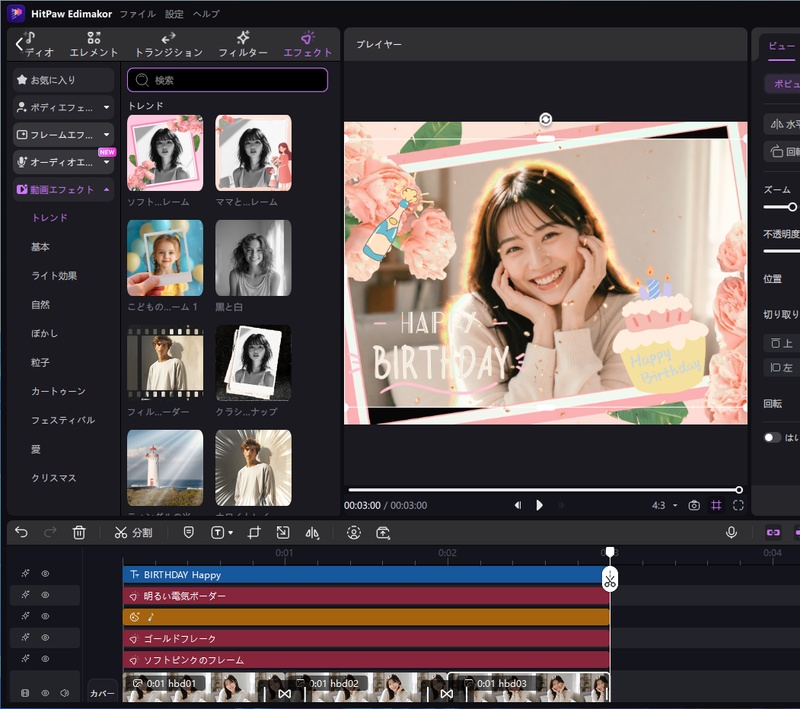Toggle visibility of BIRTHDAY Happy text track
Screen dimensions: 800x709
click(x=45, y=574)
